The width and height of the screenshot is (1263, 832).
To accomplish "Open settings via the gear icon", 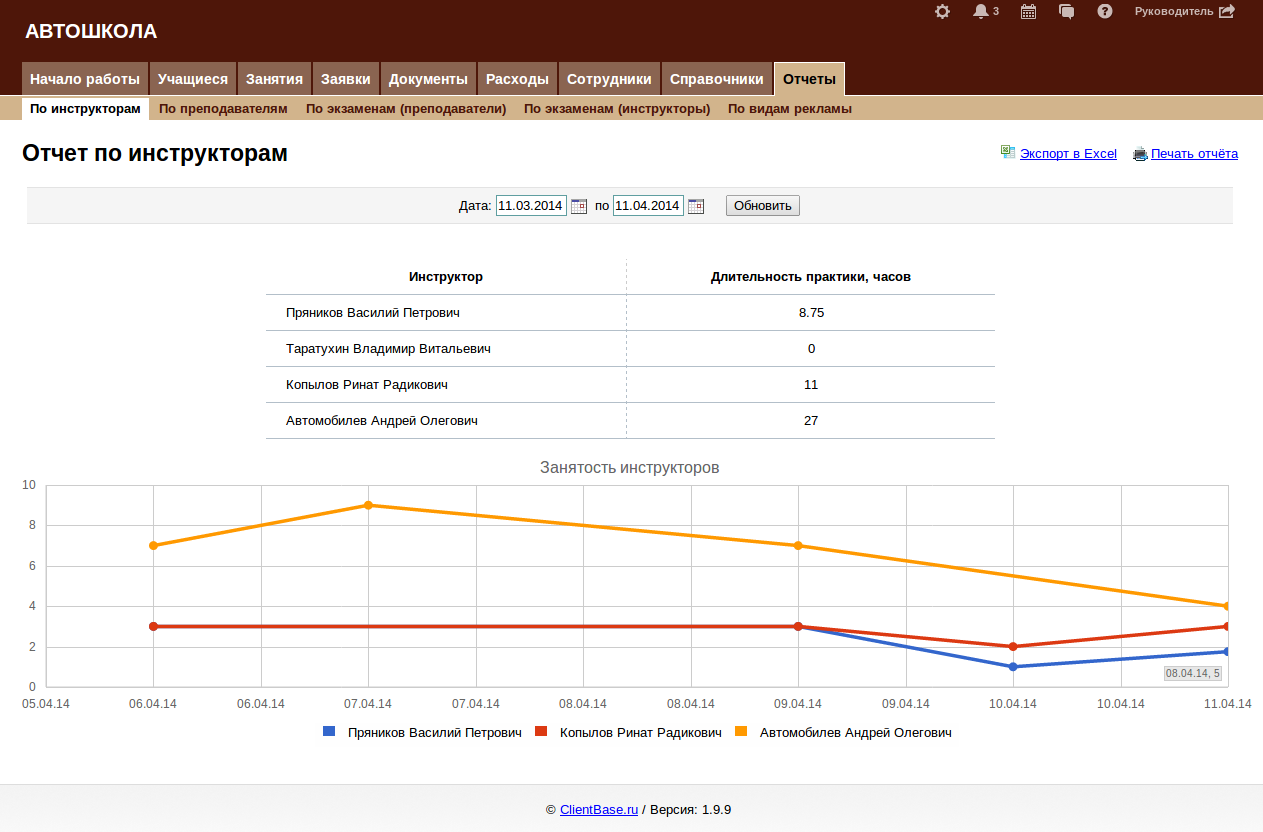I will click(942, 12).
